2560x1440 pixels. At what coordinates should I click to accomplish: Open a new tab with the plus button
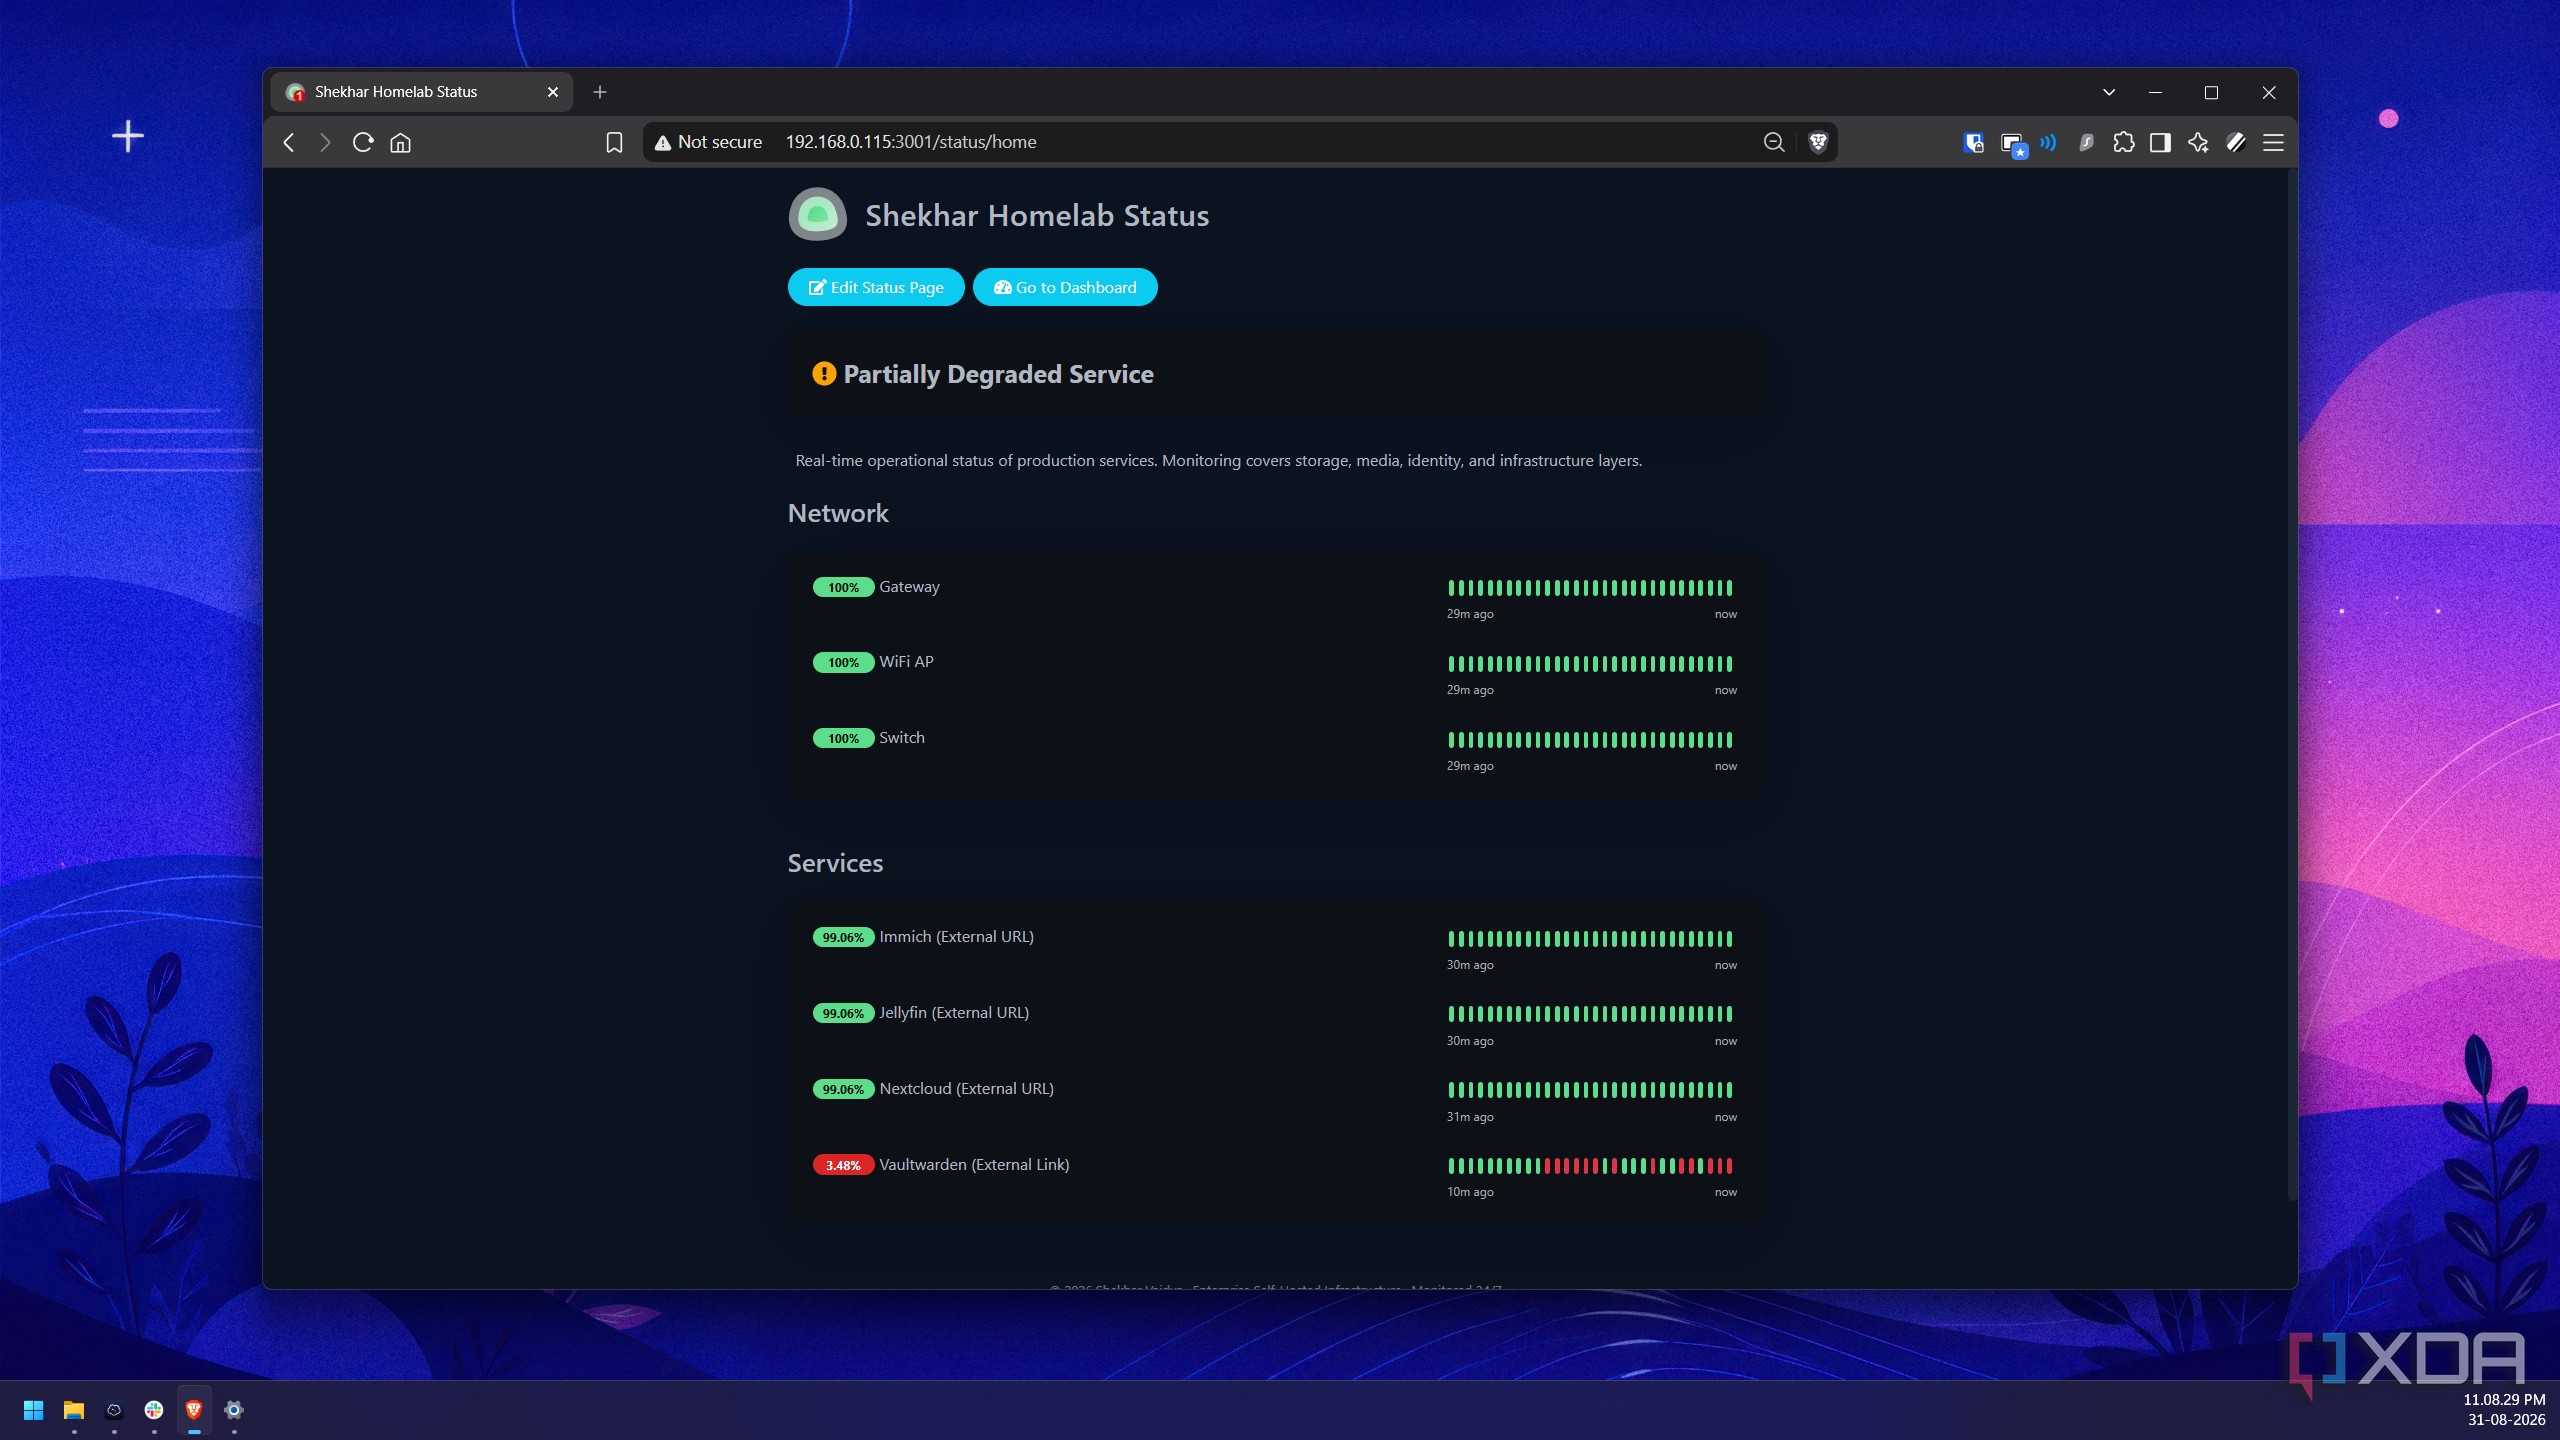pos(600,92)
